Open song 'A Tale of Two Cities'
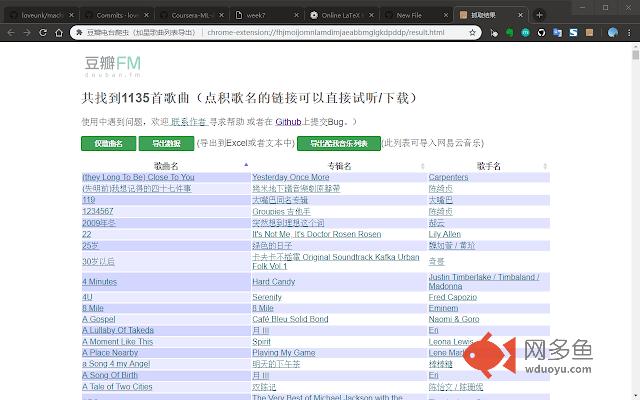Screen dimensions: 640x400 (x=117, y=387)
